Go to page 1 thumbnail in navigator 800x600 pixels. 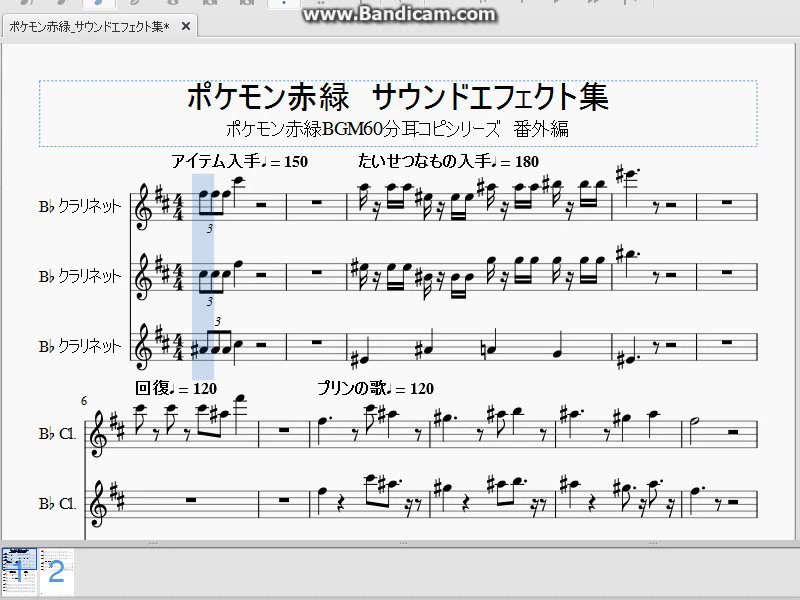coord(19,571)
